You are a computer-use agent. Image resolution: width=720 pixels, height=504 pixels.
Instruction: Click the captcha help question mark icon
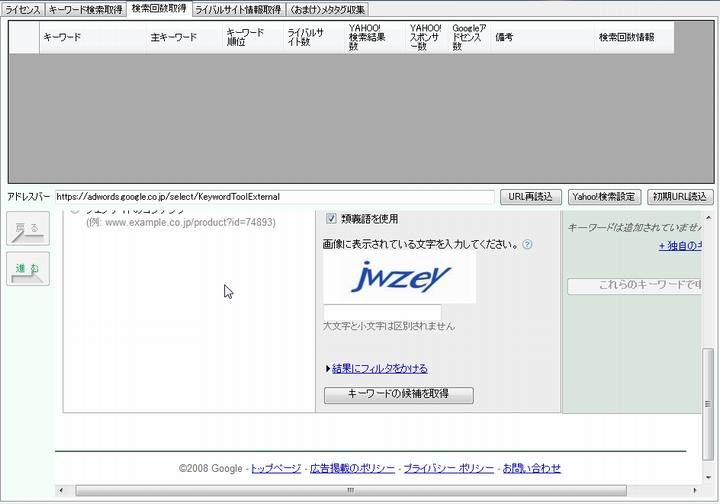pyautogui.click(x=528, y=244)
